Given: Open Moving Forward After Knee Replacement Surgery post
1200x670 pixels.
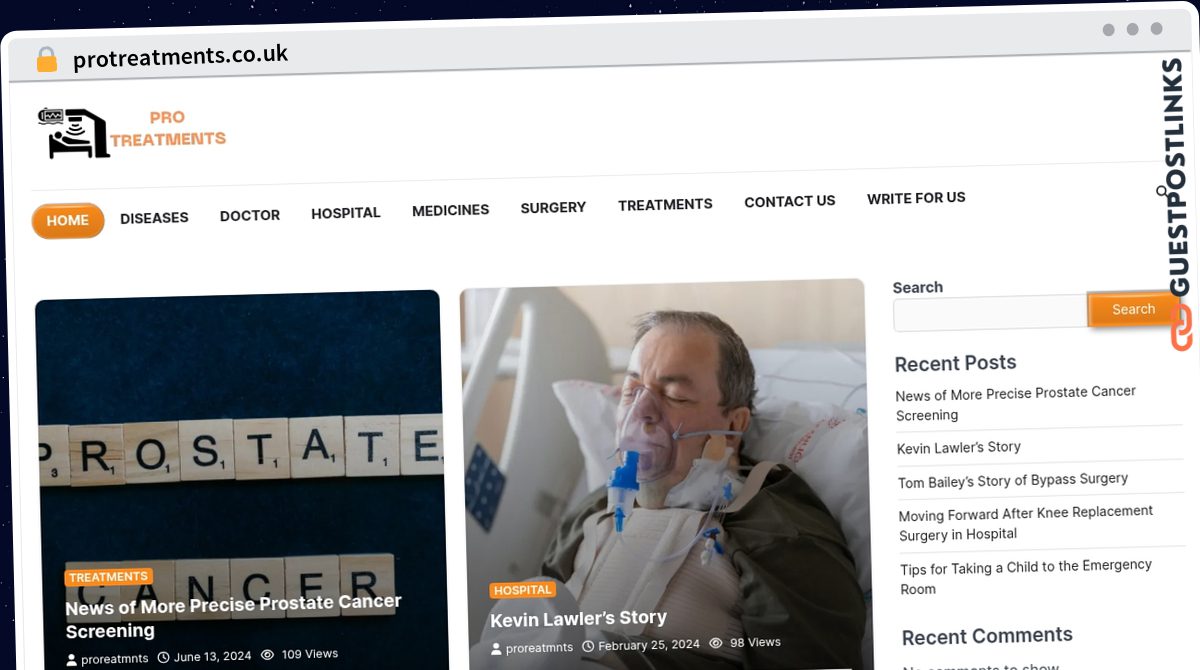Looking at the screenshot, I should [1026, 523].
